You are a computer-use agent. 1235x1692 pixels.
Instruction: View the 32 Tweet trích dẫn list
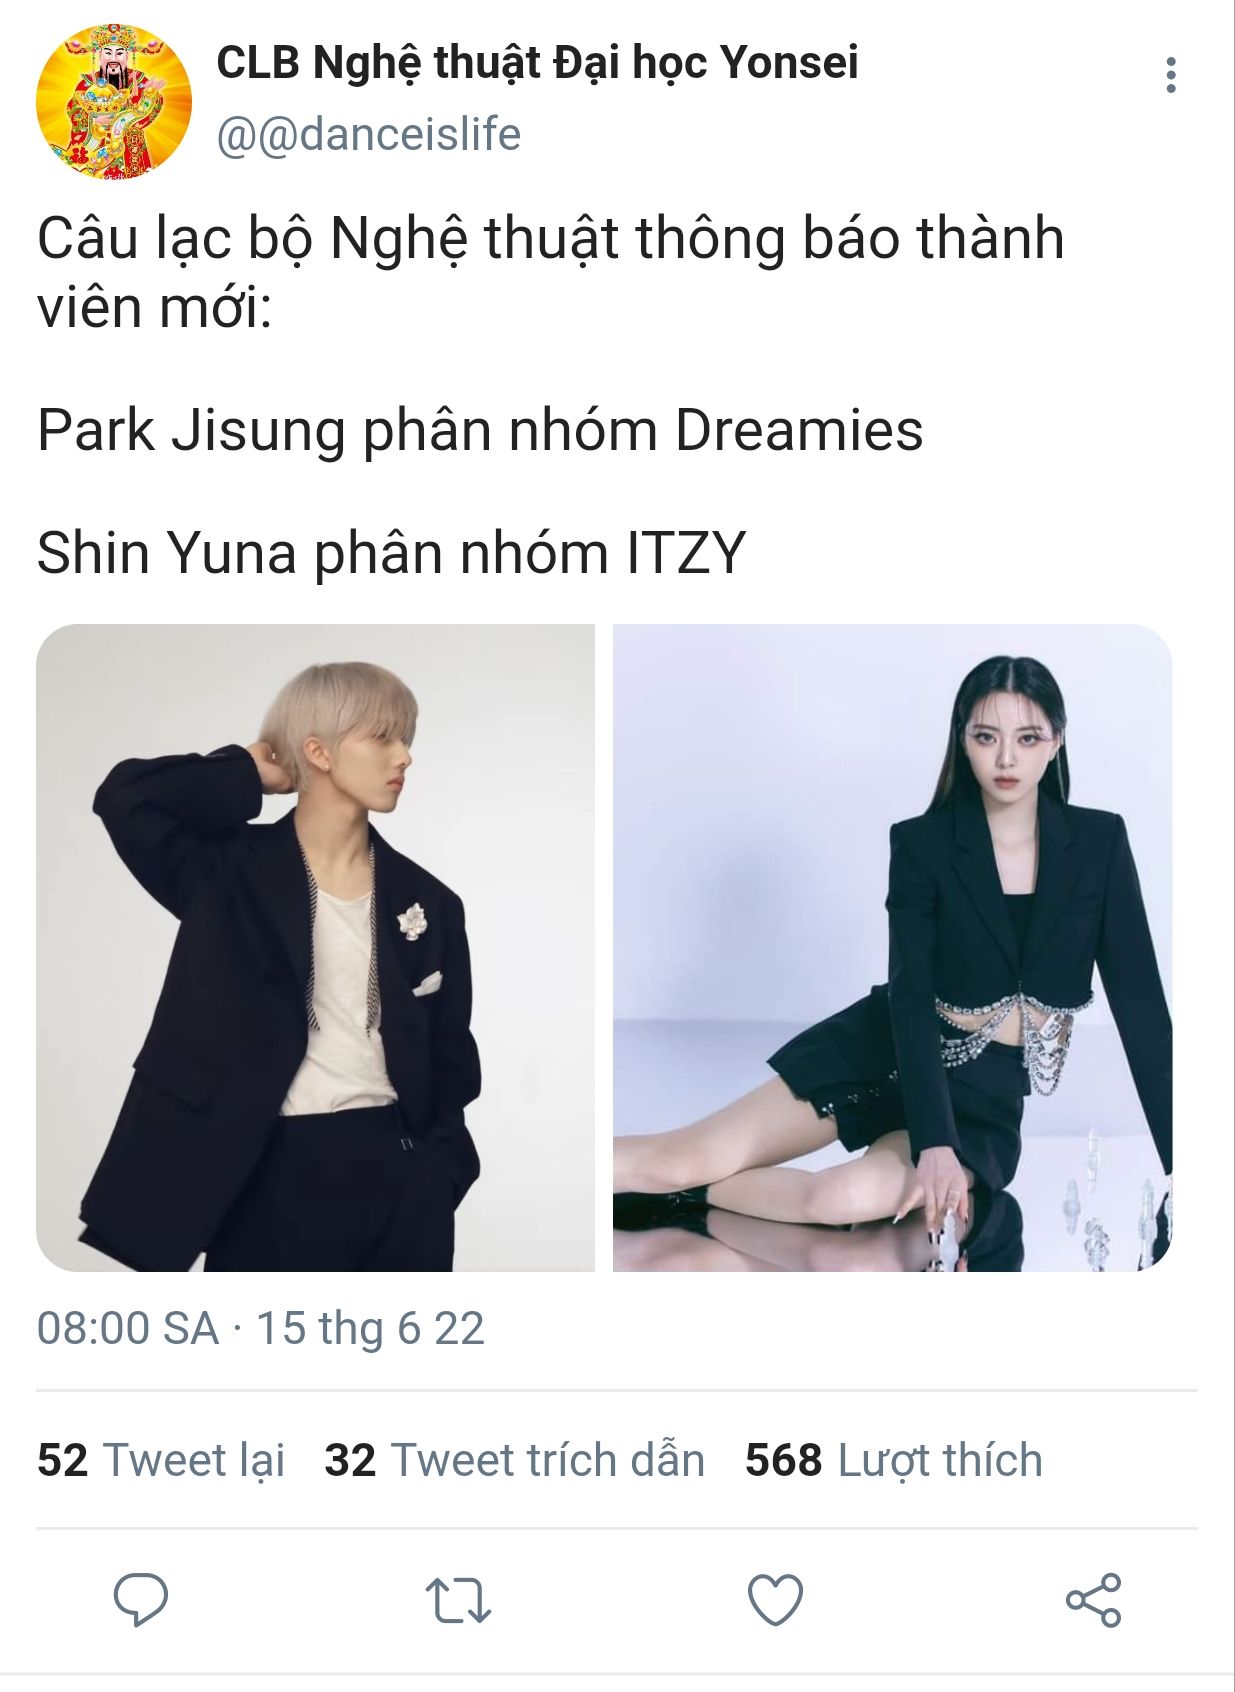(514, 1460)
